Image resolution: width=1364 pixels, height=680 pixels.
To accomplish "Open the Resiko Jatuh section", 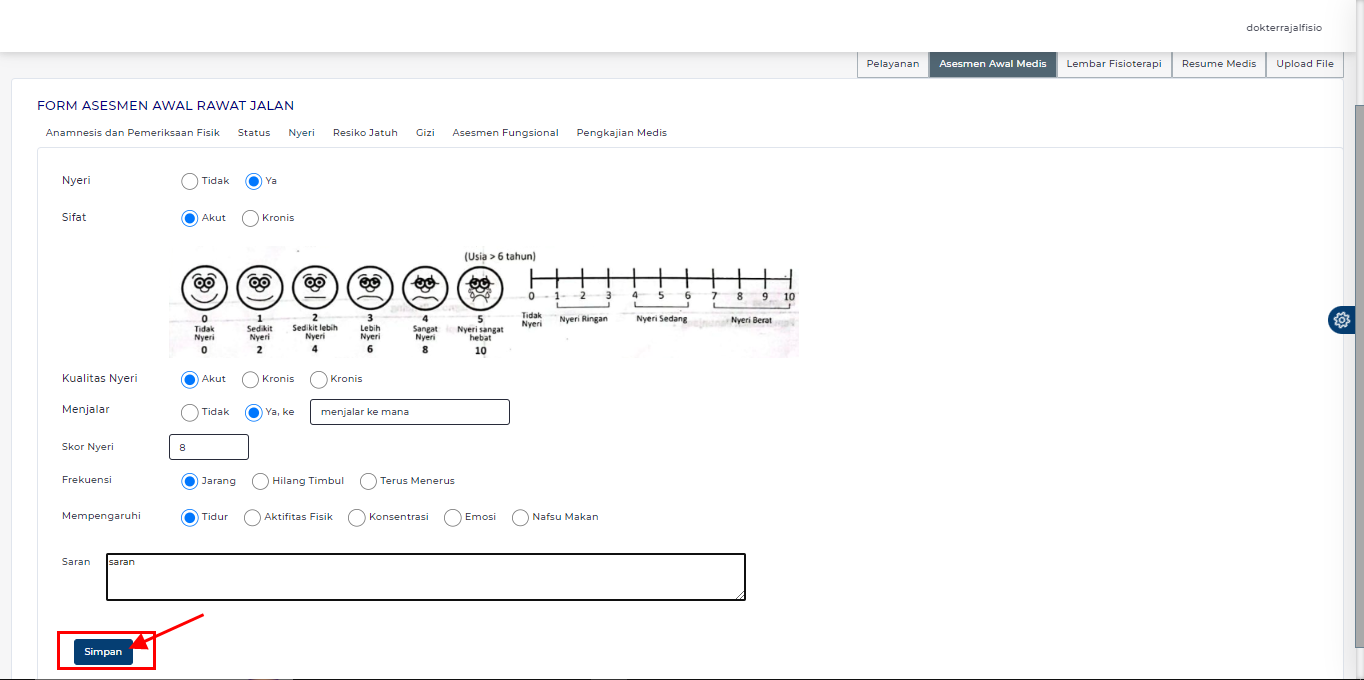I will [365, 132].
